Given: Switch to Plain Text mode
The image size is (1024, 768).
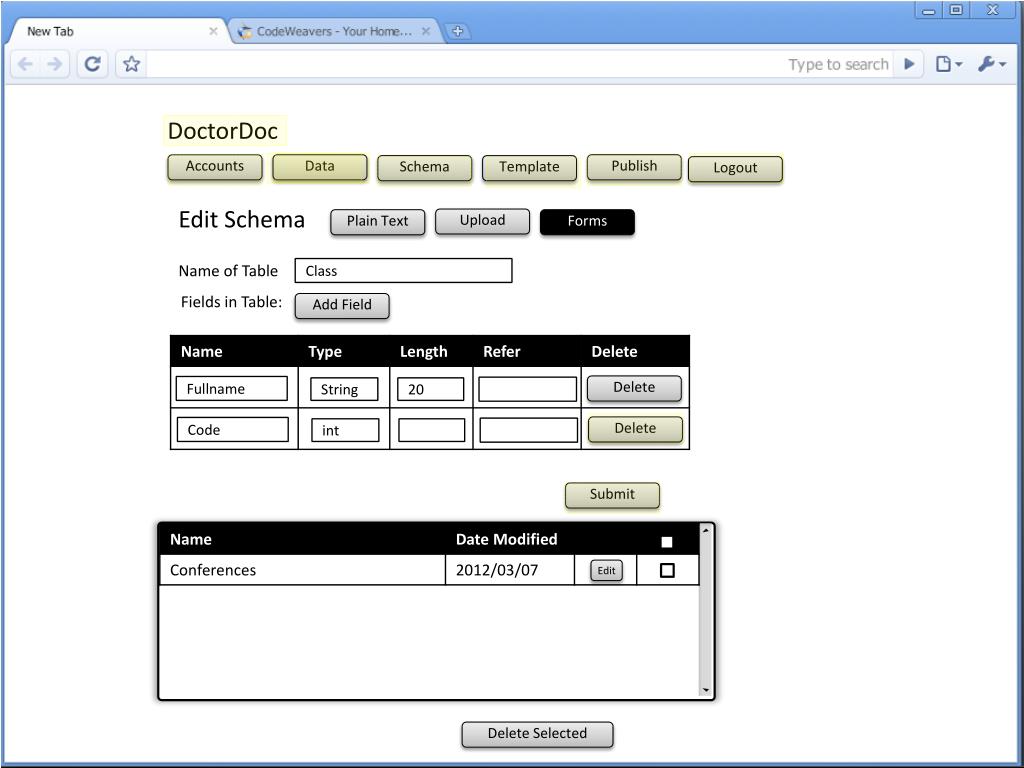Looking at the screenshot, I should click(x=377, y=221).
